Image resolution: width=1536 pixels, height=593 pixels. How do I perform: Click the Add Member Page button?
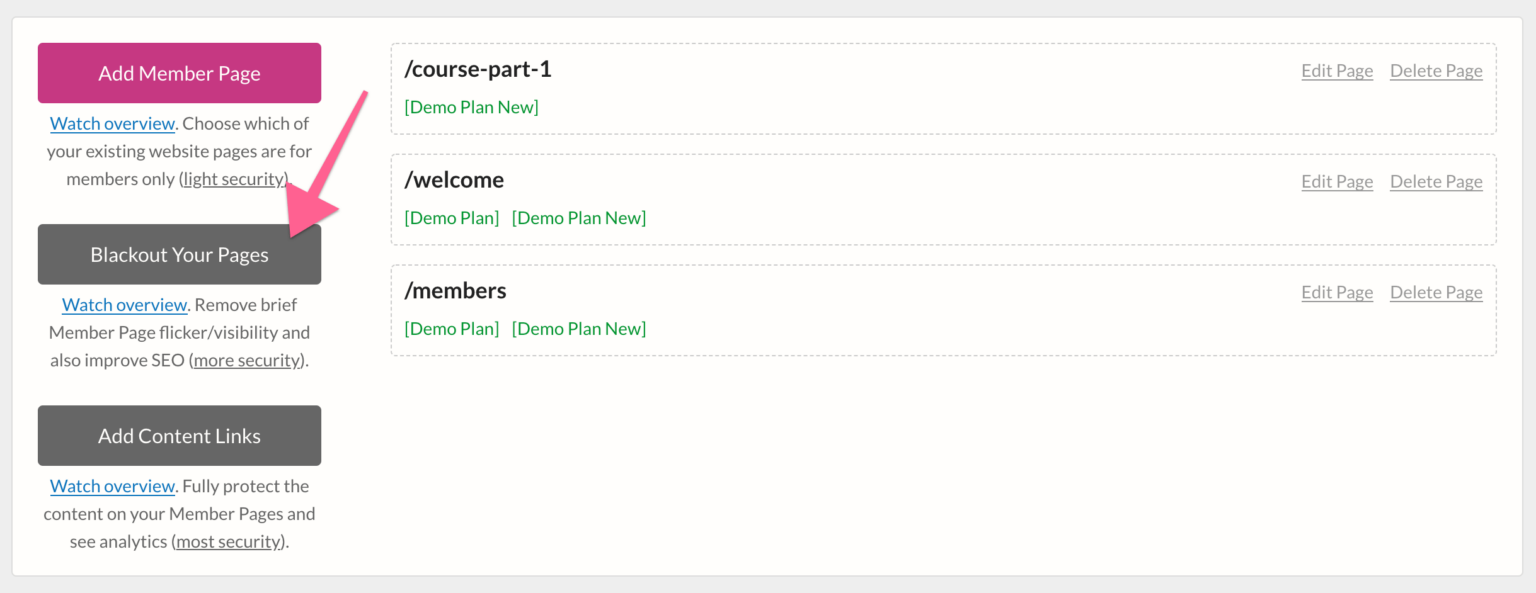click(x=178, y=72)
